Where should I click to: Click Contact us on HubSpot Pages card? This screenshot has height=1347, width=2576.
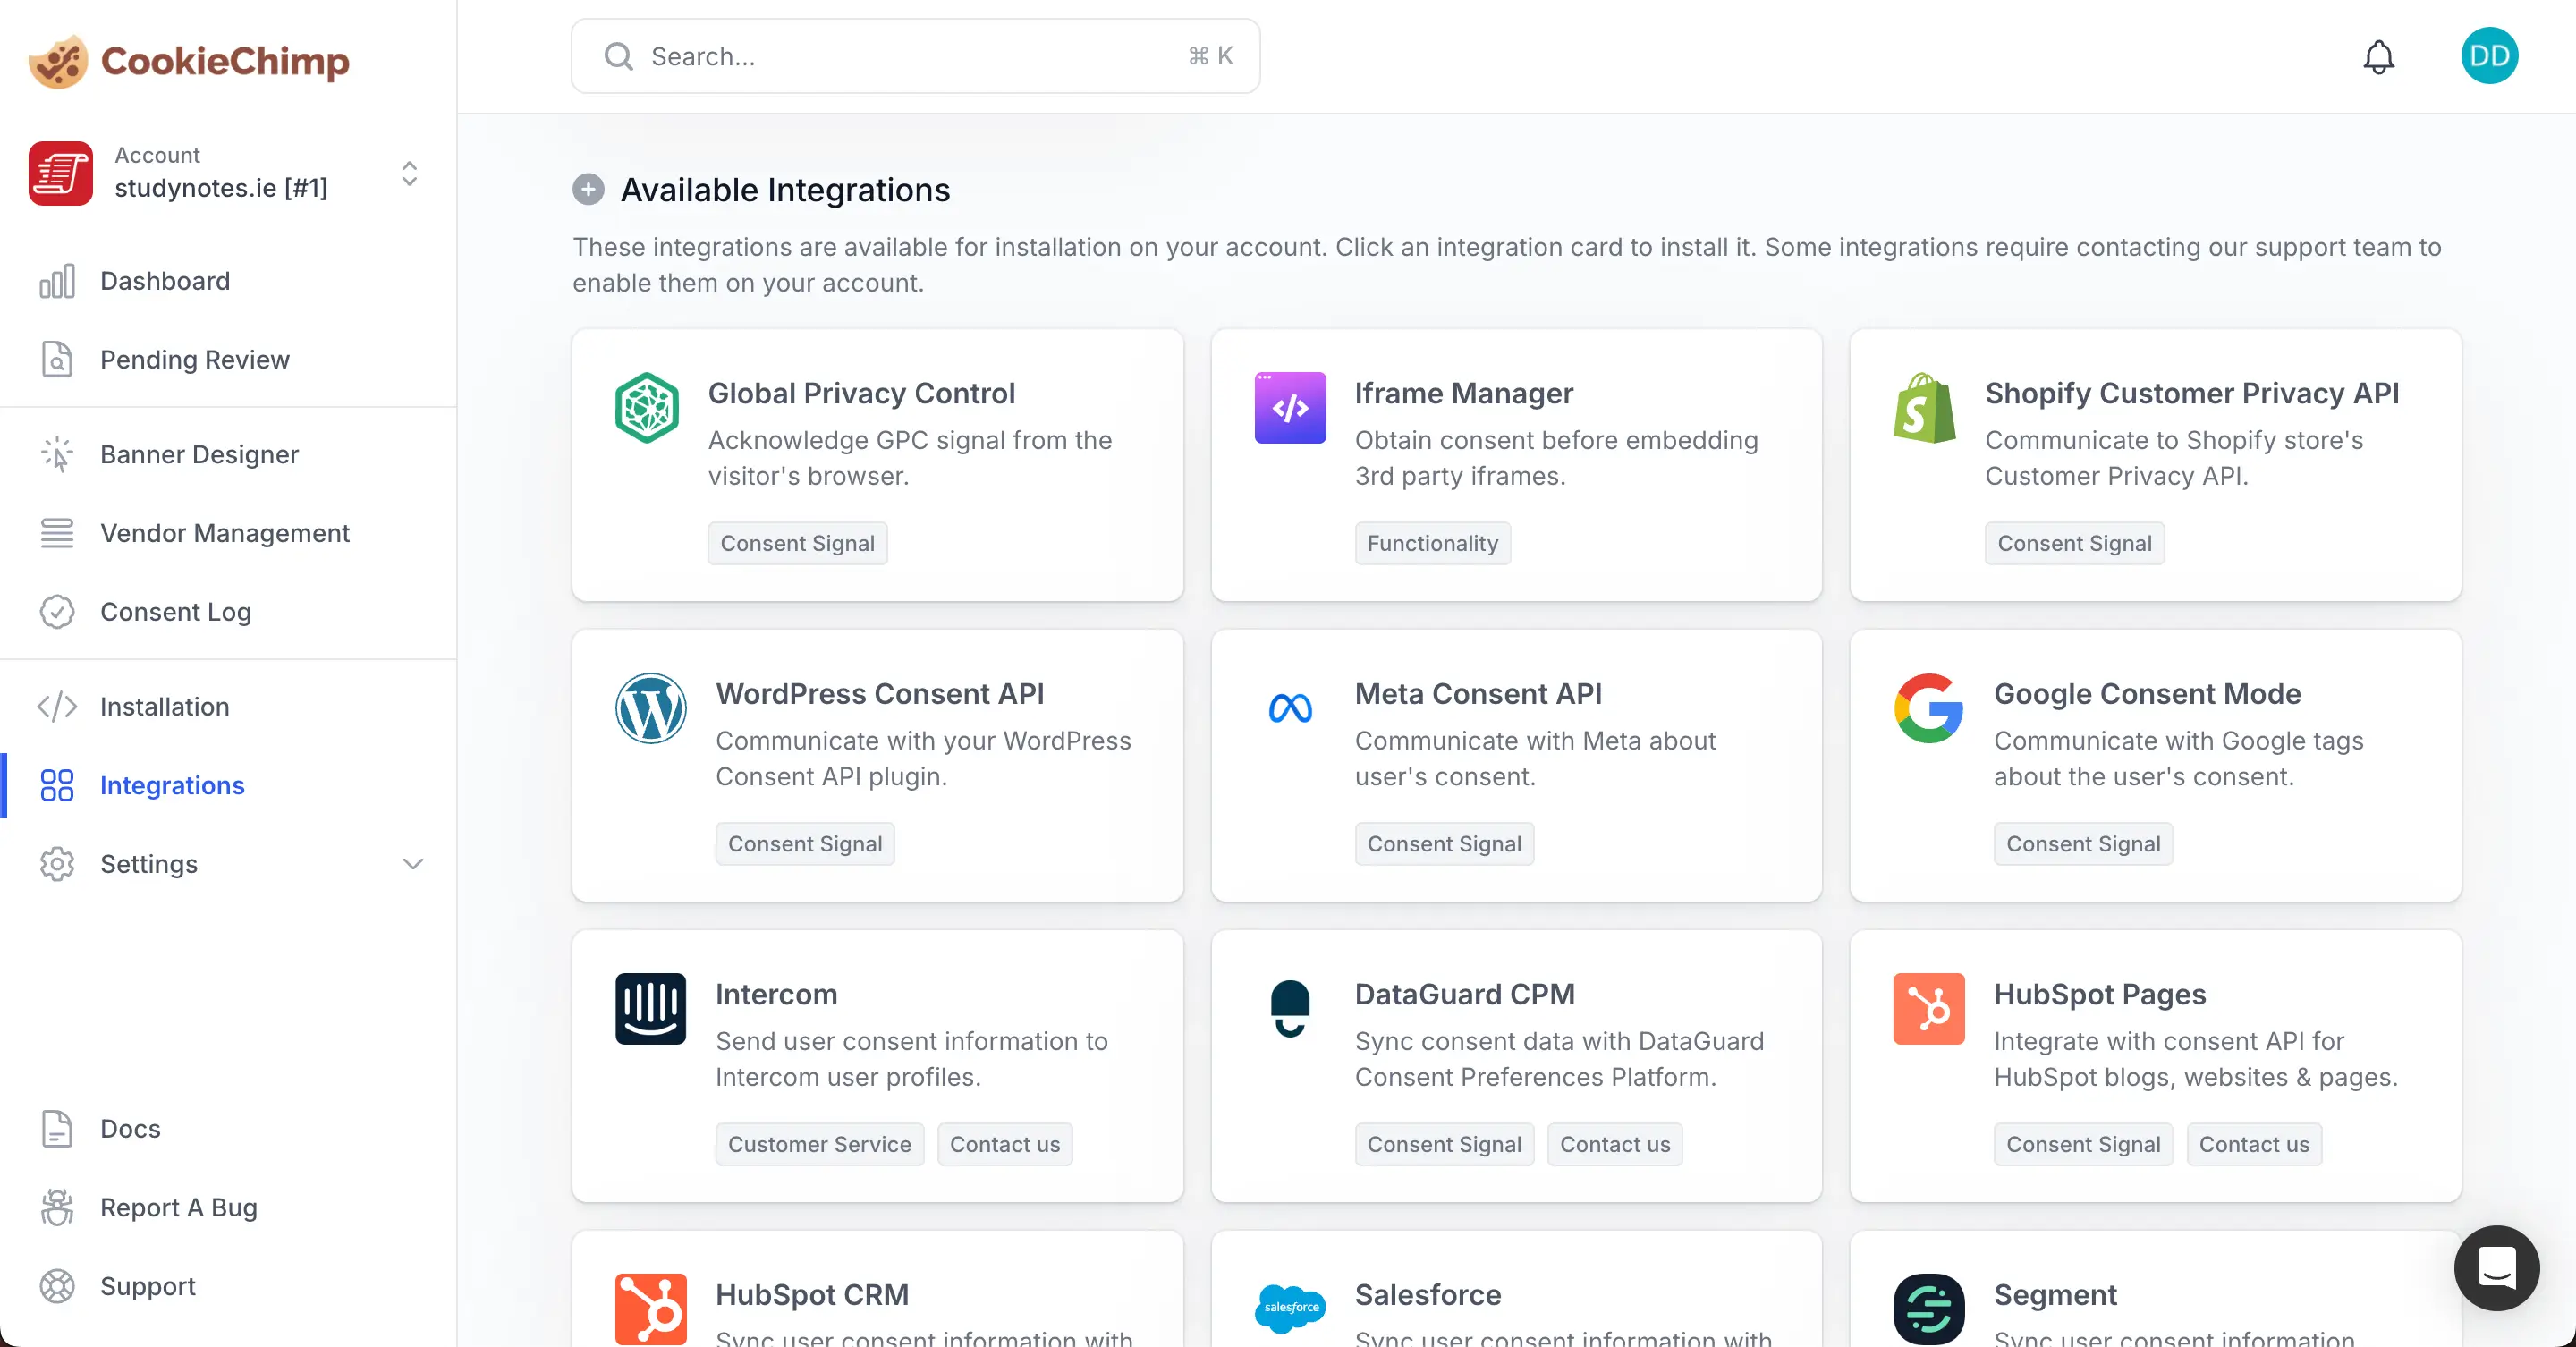(2254, 1144)
